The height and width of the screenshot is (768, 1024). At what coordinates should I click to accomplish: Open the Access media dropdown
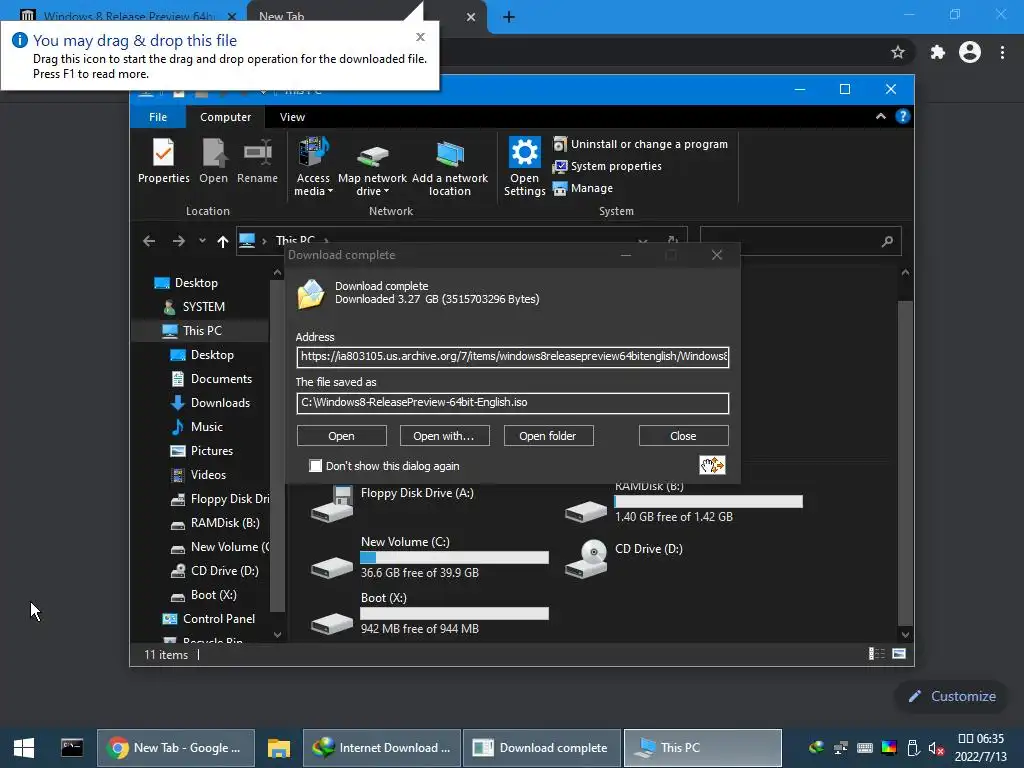point(313,167)
